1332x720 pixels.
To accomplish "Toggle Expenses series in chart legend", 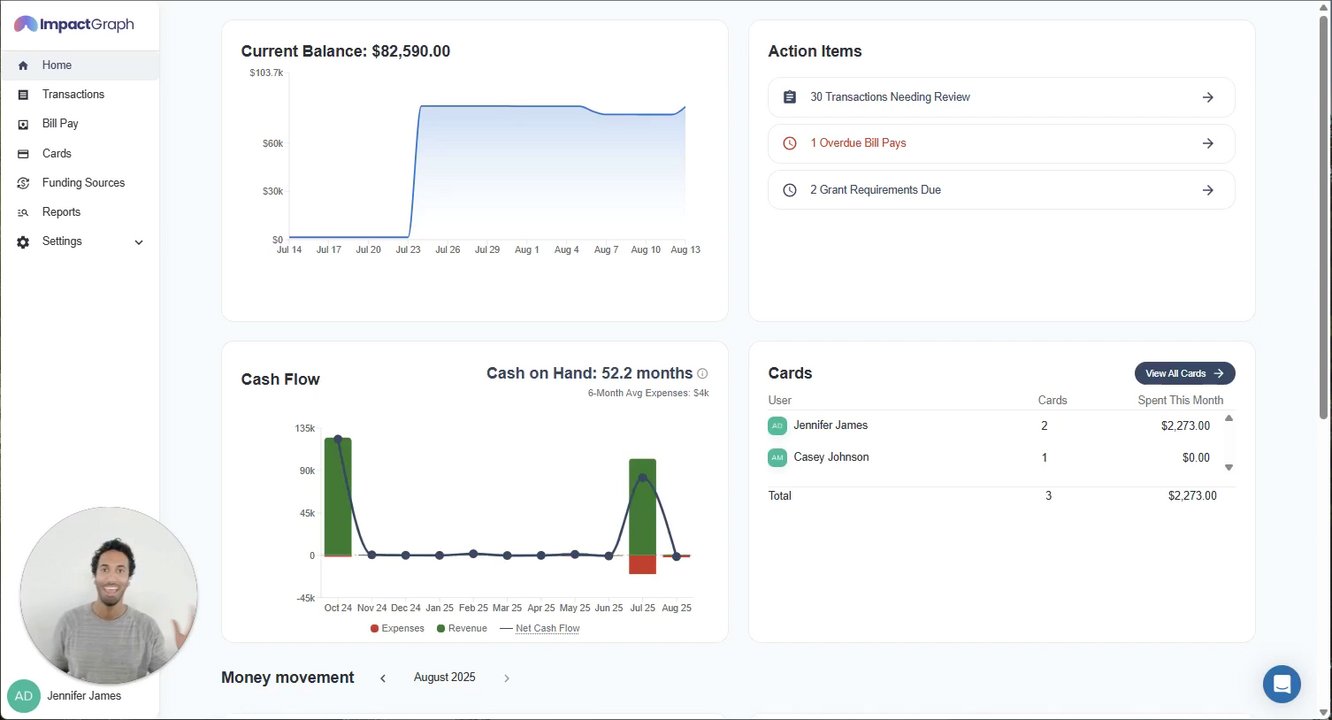I will click(x=398, y=628).
